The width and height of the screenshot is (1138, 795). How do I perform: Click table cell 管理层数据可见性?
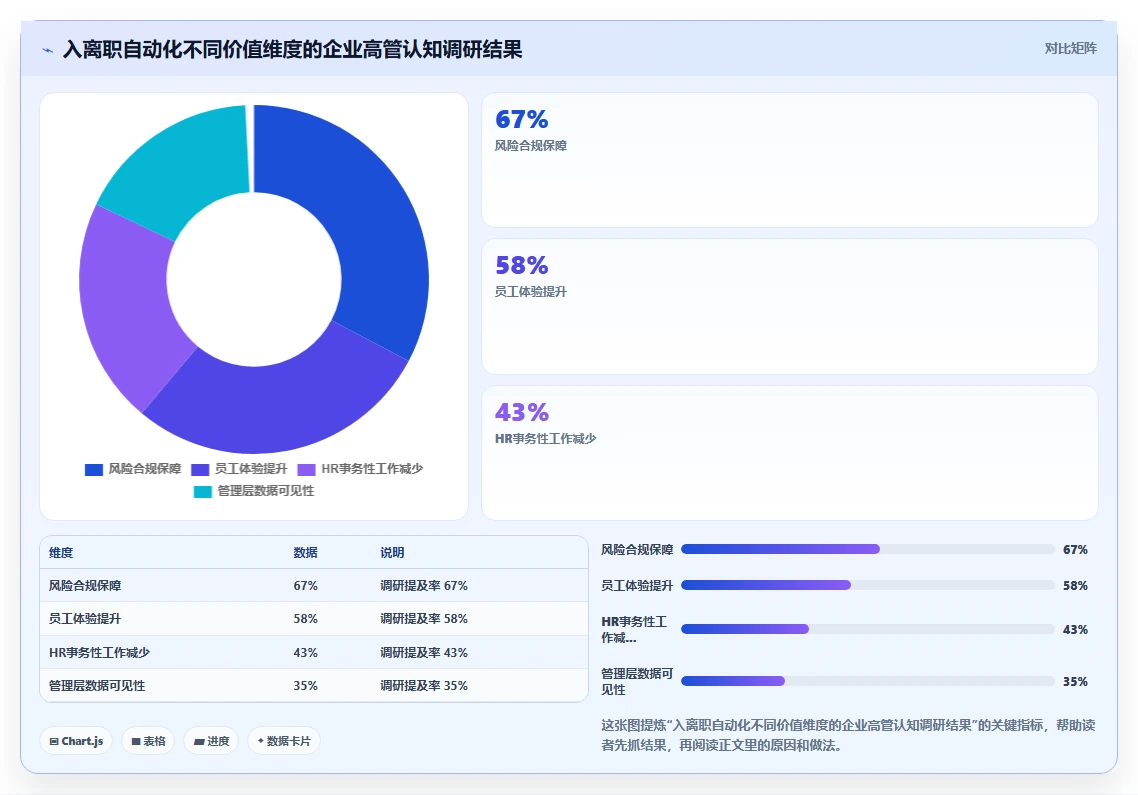point(97,685)
